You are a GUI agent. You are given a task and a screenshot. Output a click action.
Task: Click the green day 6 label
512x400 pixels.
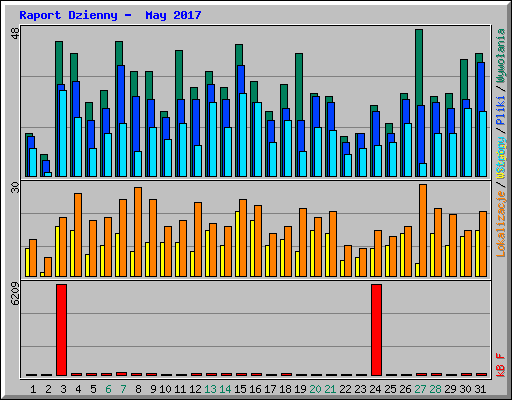click(108, 389)
